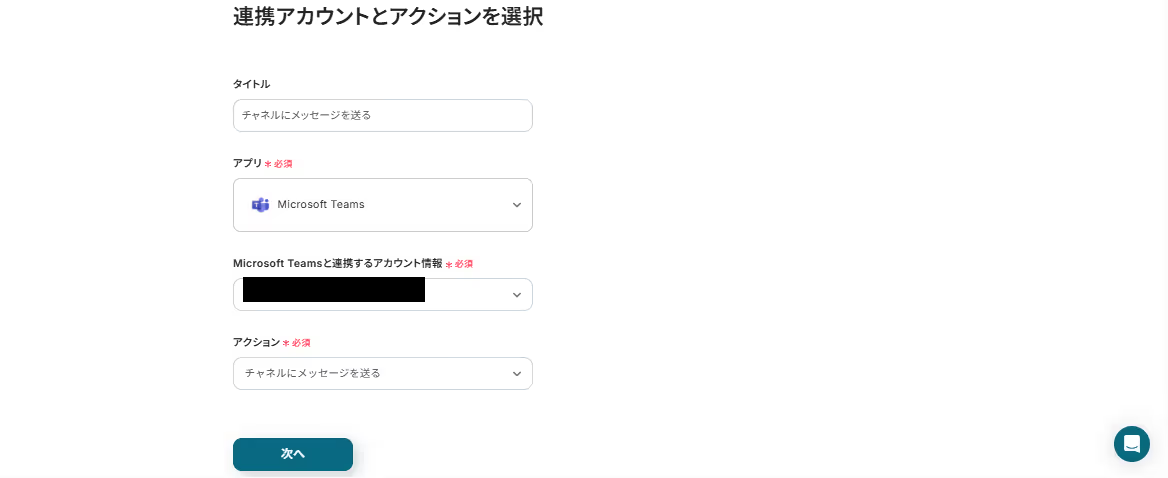The width and height of the screenshot is (1168, 478).
Task: Click the red asterisk next to アクション
Action: pyautogui.click(x=286, y=343)
